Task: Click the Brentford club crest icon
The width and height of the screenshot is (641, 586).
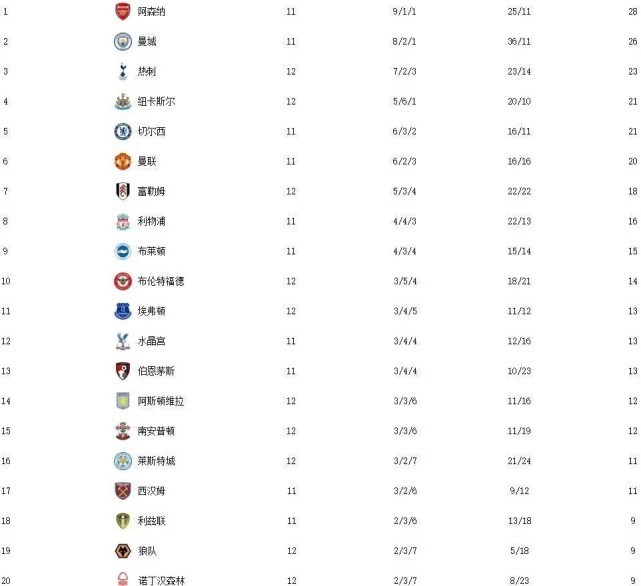Action: [x=122, y=281]
